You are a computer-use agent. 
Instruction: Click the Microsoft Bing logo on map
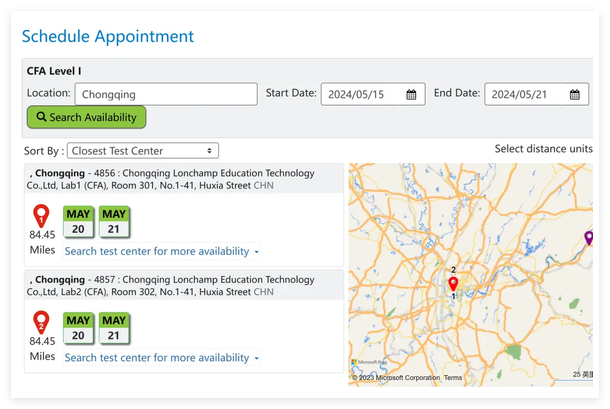tap(369, 362)
